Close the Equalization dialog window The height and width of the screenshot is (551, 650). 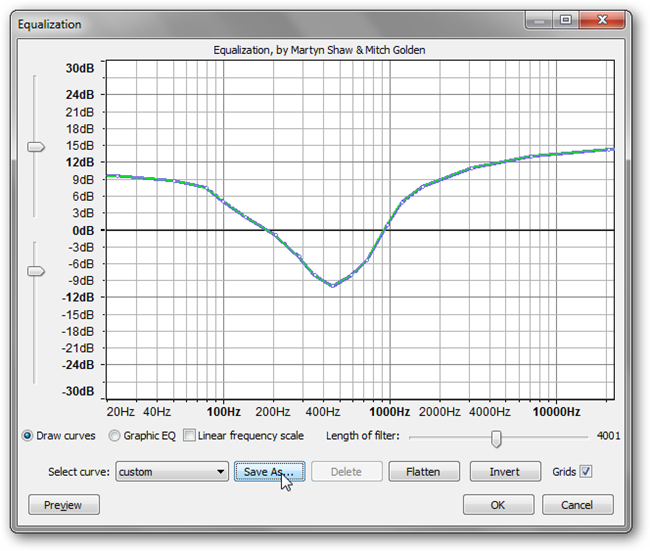point(602,19)
